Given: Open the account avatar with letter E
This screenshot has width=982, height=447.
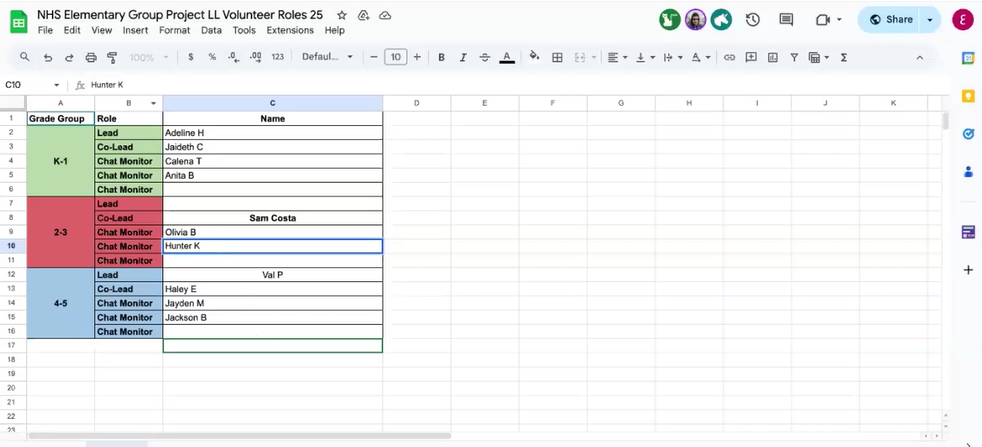Looking at the screenshot, I should pyautogui.click(x=963, y=19).
